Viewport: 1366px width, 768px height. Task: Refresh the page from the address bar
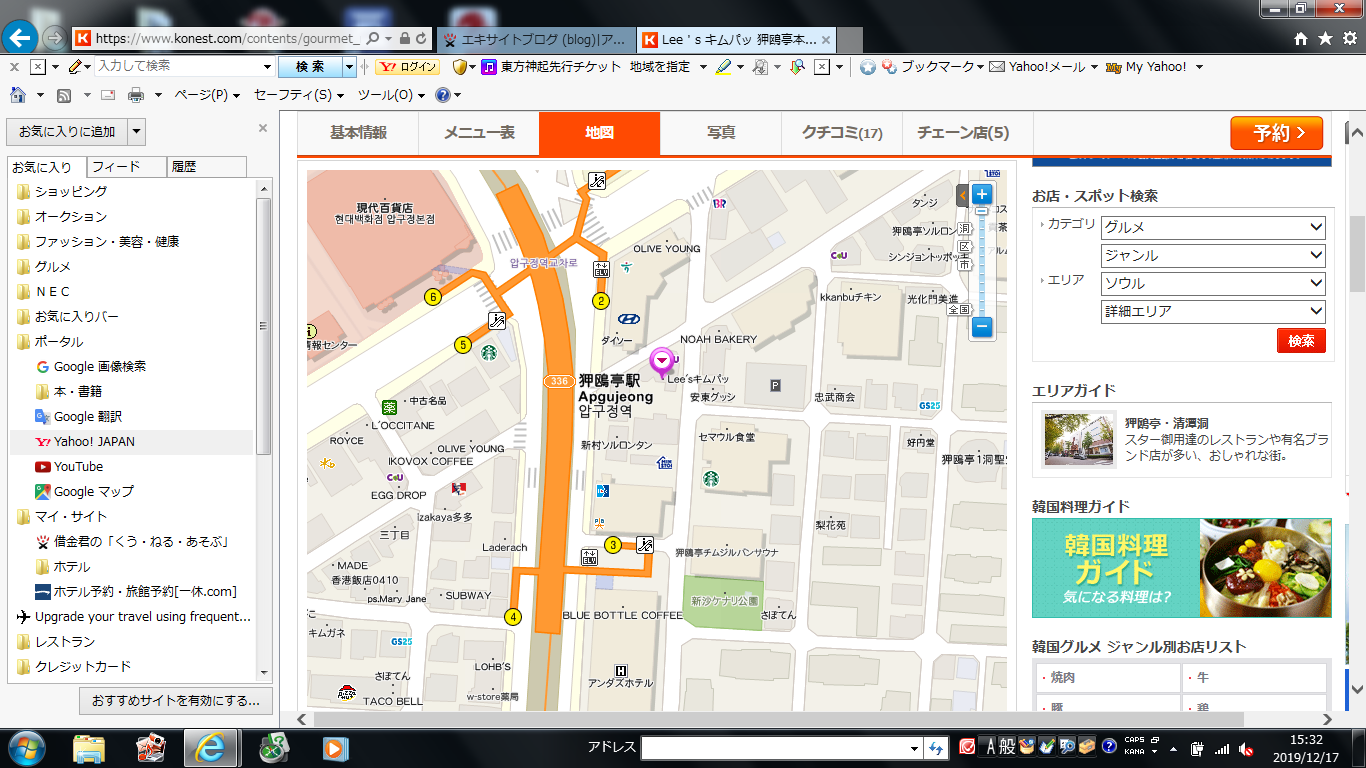coord(421,39)
